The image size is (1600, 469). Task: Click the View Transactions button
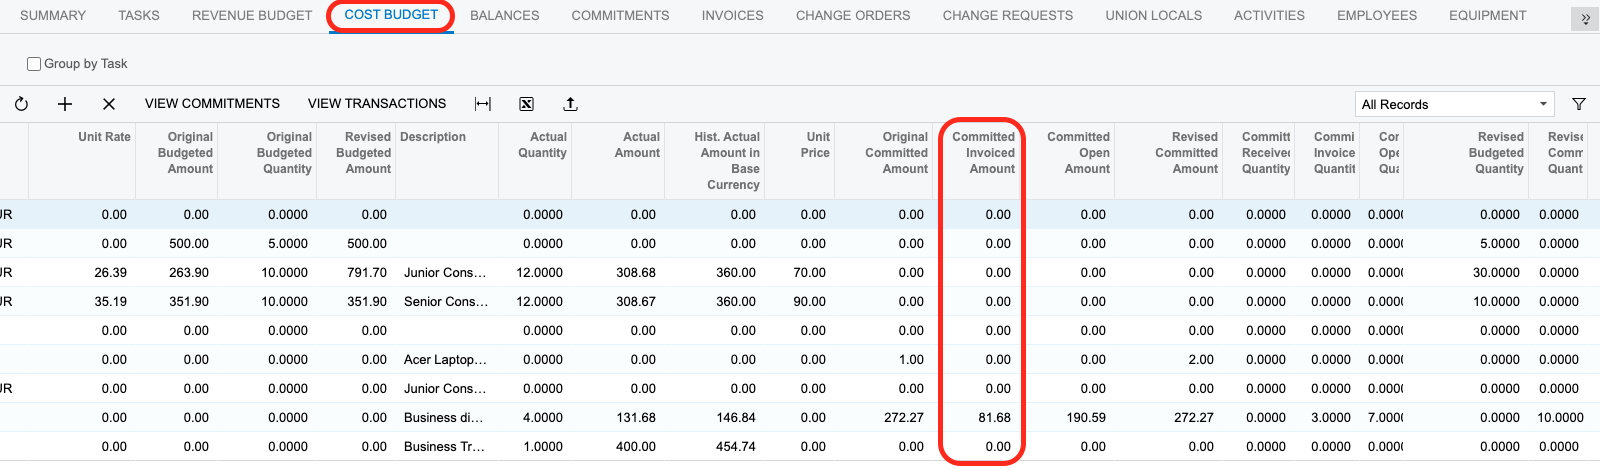click(377, 104)
